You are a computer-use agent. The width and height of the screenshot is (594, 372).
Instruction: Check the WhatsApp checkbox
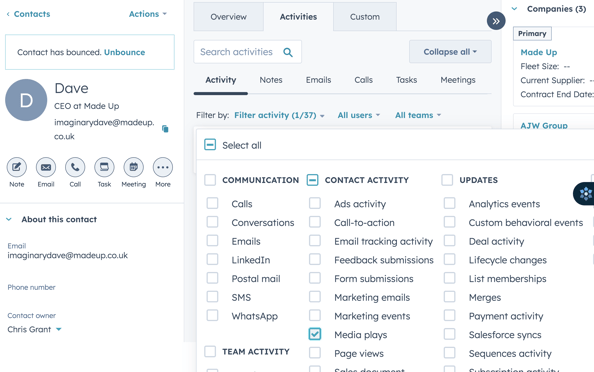pos(213,315)
